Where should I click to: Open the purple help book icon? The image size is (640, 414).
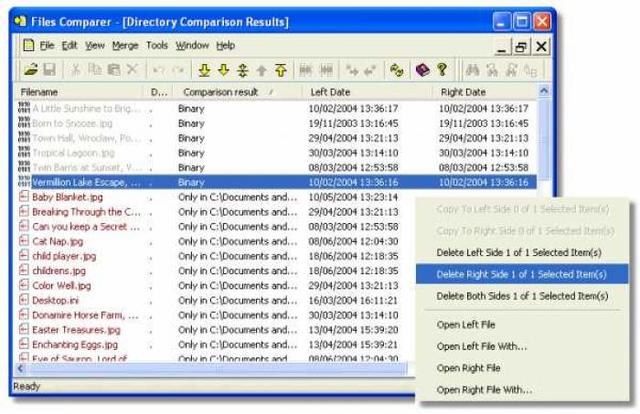[422, 70]
